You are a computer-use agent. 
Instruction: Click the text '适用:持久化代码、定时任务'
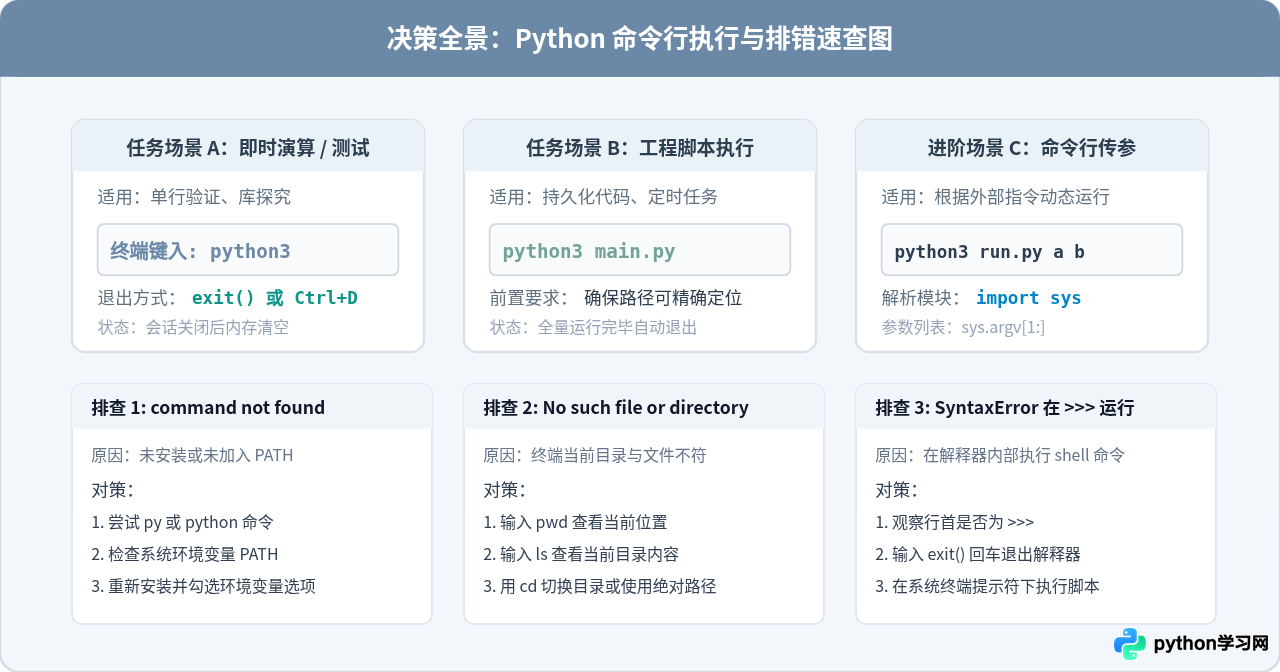coord(603,197)
